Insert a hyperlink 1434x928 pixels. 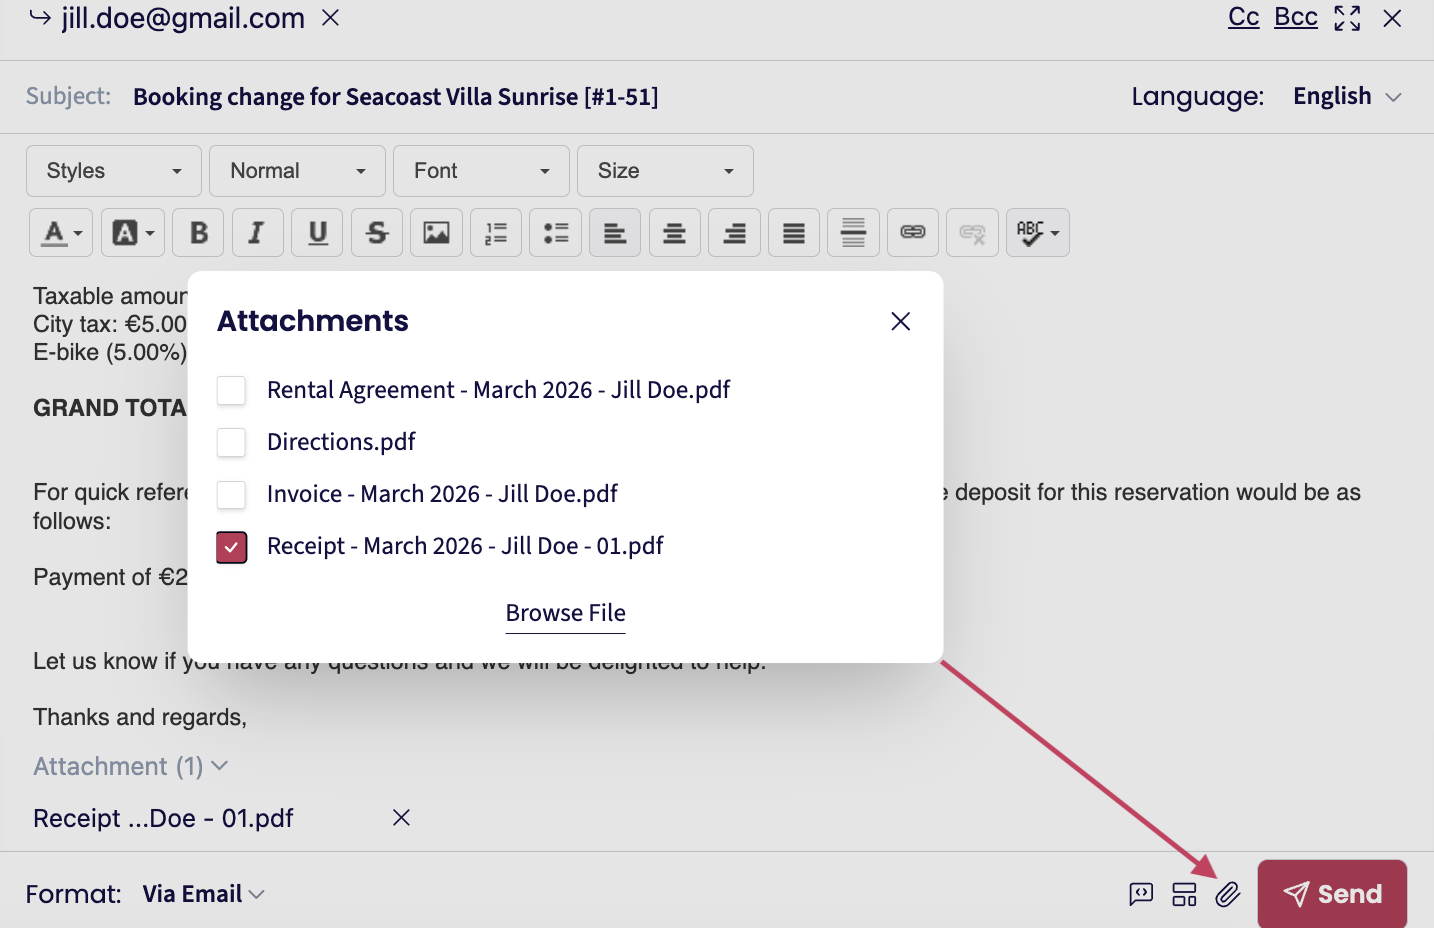(913, 233)
